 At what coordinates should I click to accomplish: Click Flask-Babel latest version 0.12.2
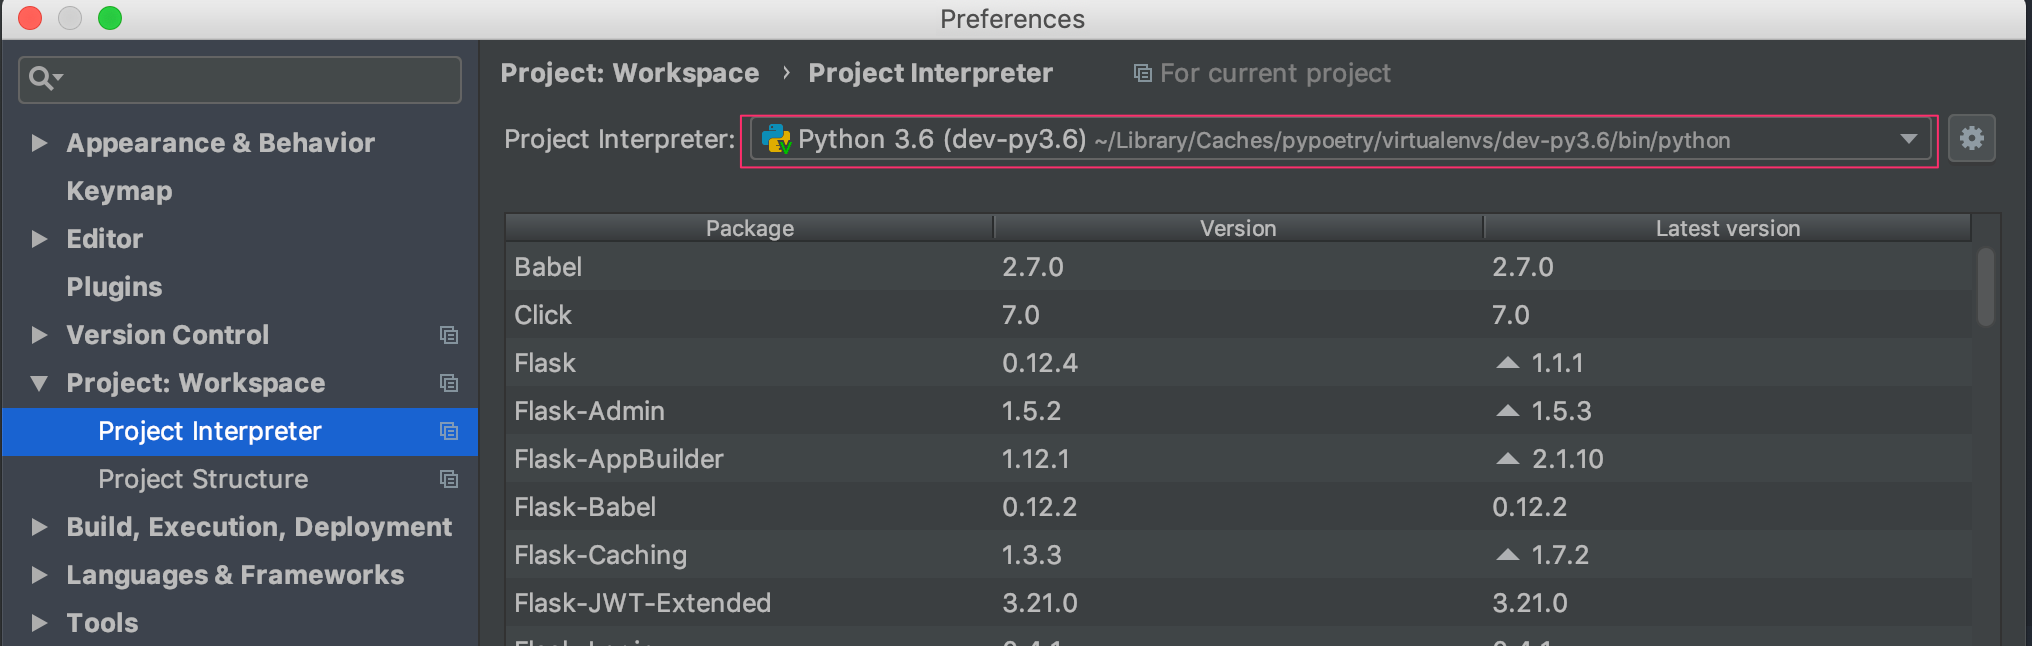click(1530, 507)
